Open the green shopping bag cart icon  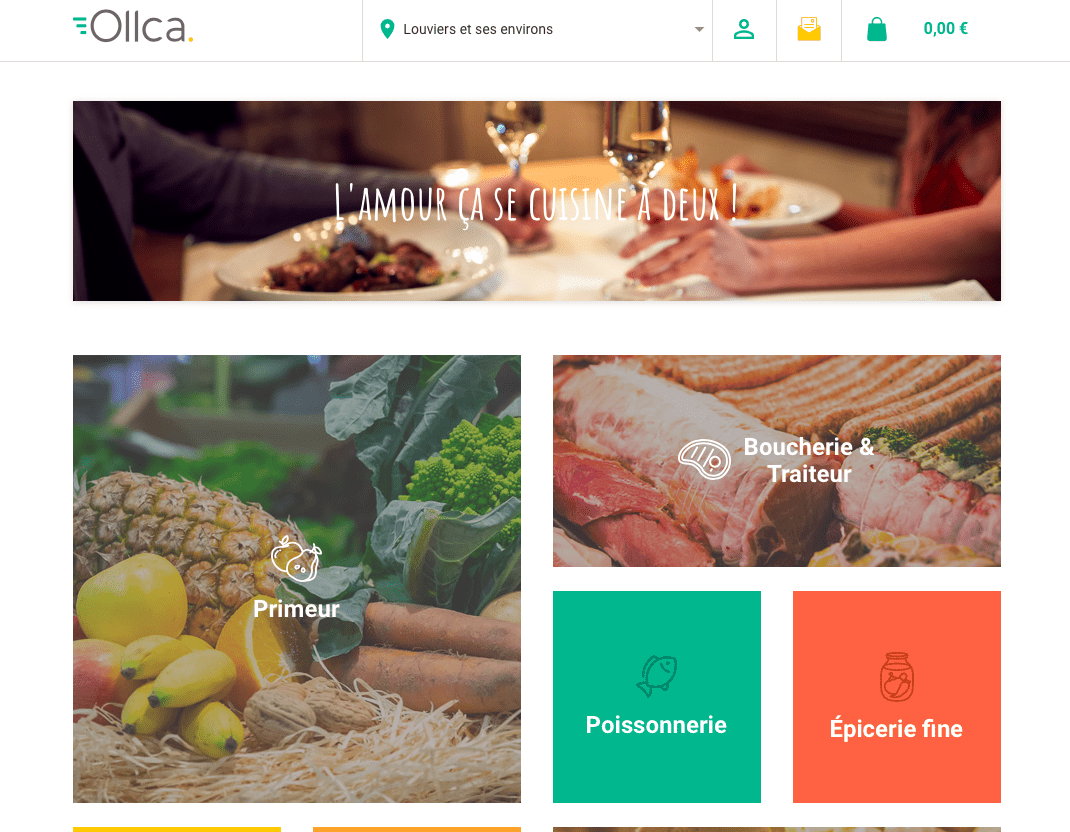tap(876, 29)
